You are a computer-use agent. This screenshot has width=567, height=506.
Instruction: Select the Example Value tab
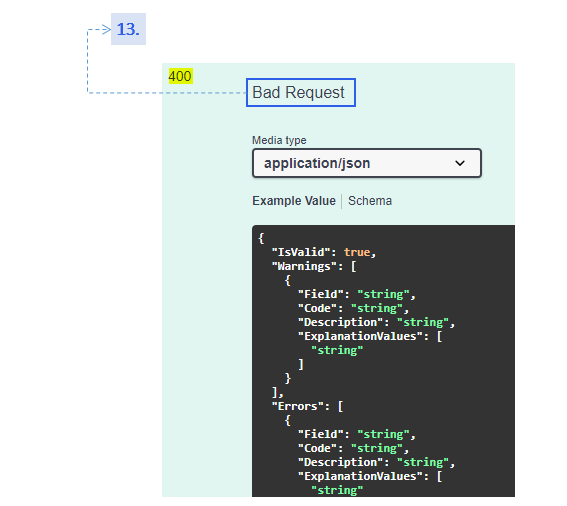294,201
